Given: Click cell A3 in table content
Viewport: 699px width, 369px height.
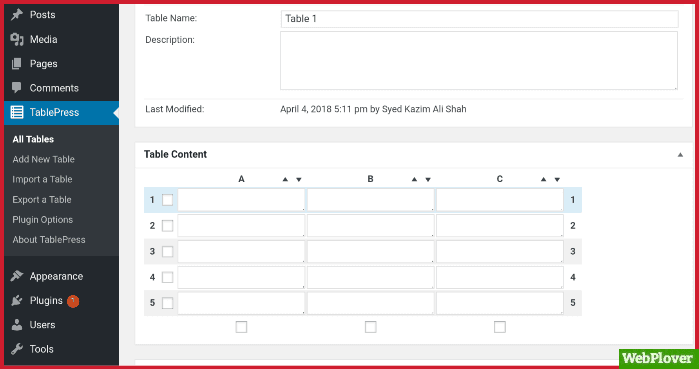Looking at the screenshot, I should (241, 251).
